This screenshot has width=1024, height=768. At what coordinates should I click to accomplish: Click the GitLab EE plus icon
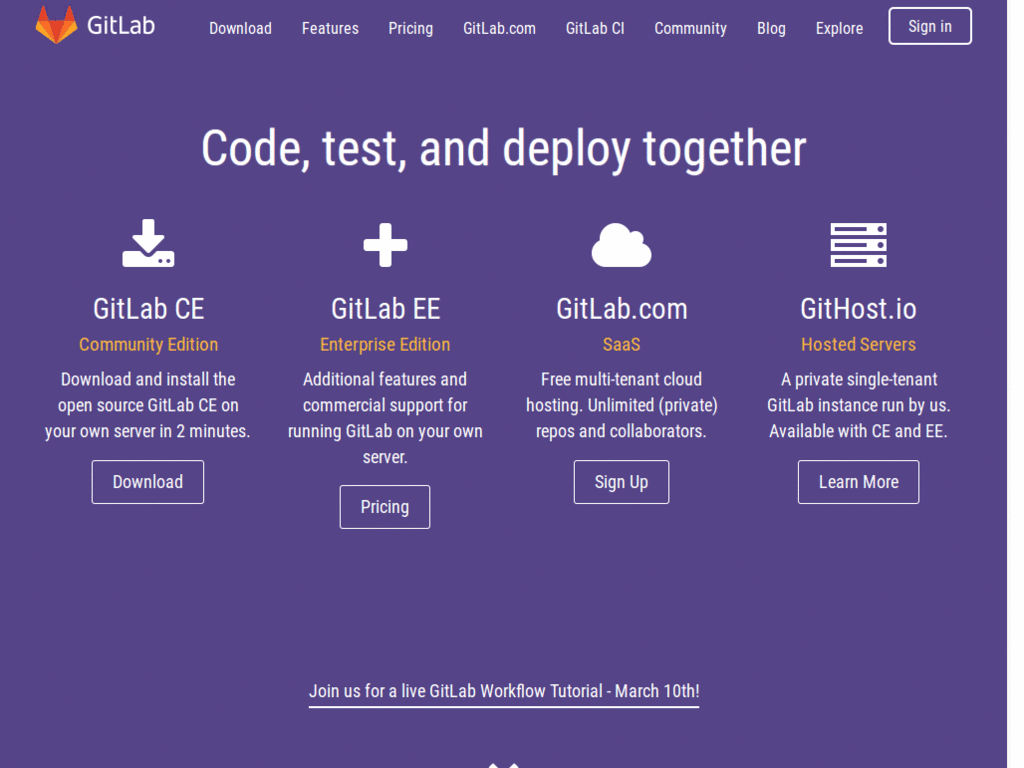385,245
